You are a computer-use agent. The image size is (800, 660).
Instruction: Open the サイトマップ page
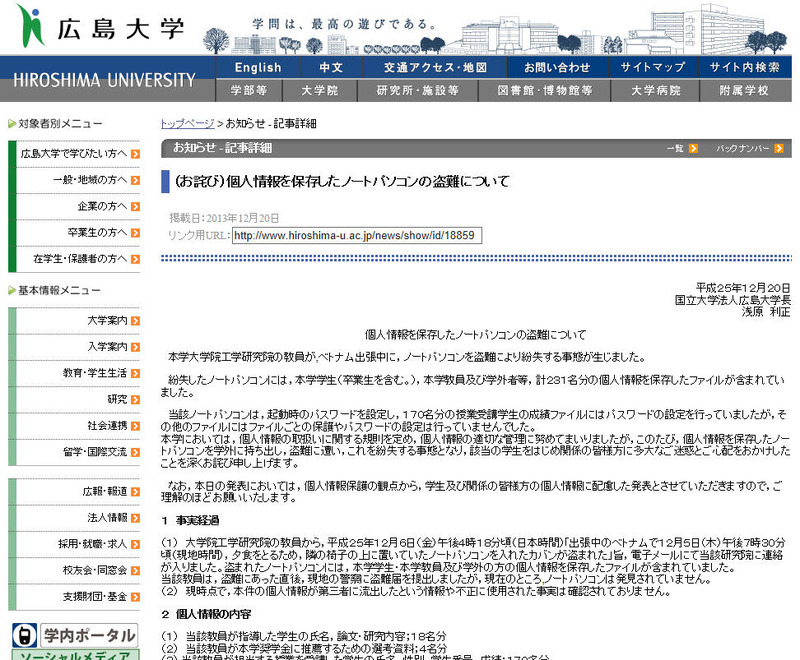(653, 68)
